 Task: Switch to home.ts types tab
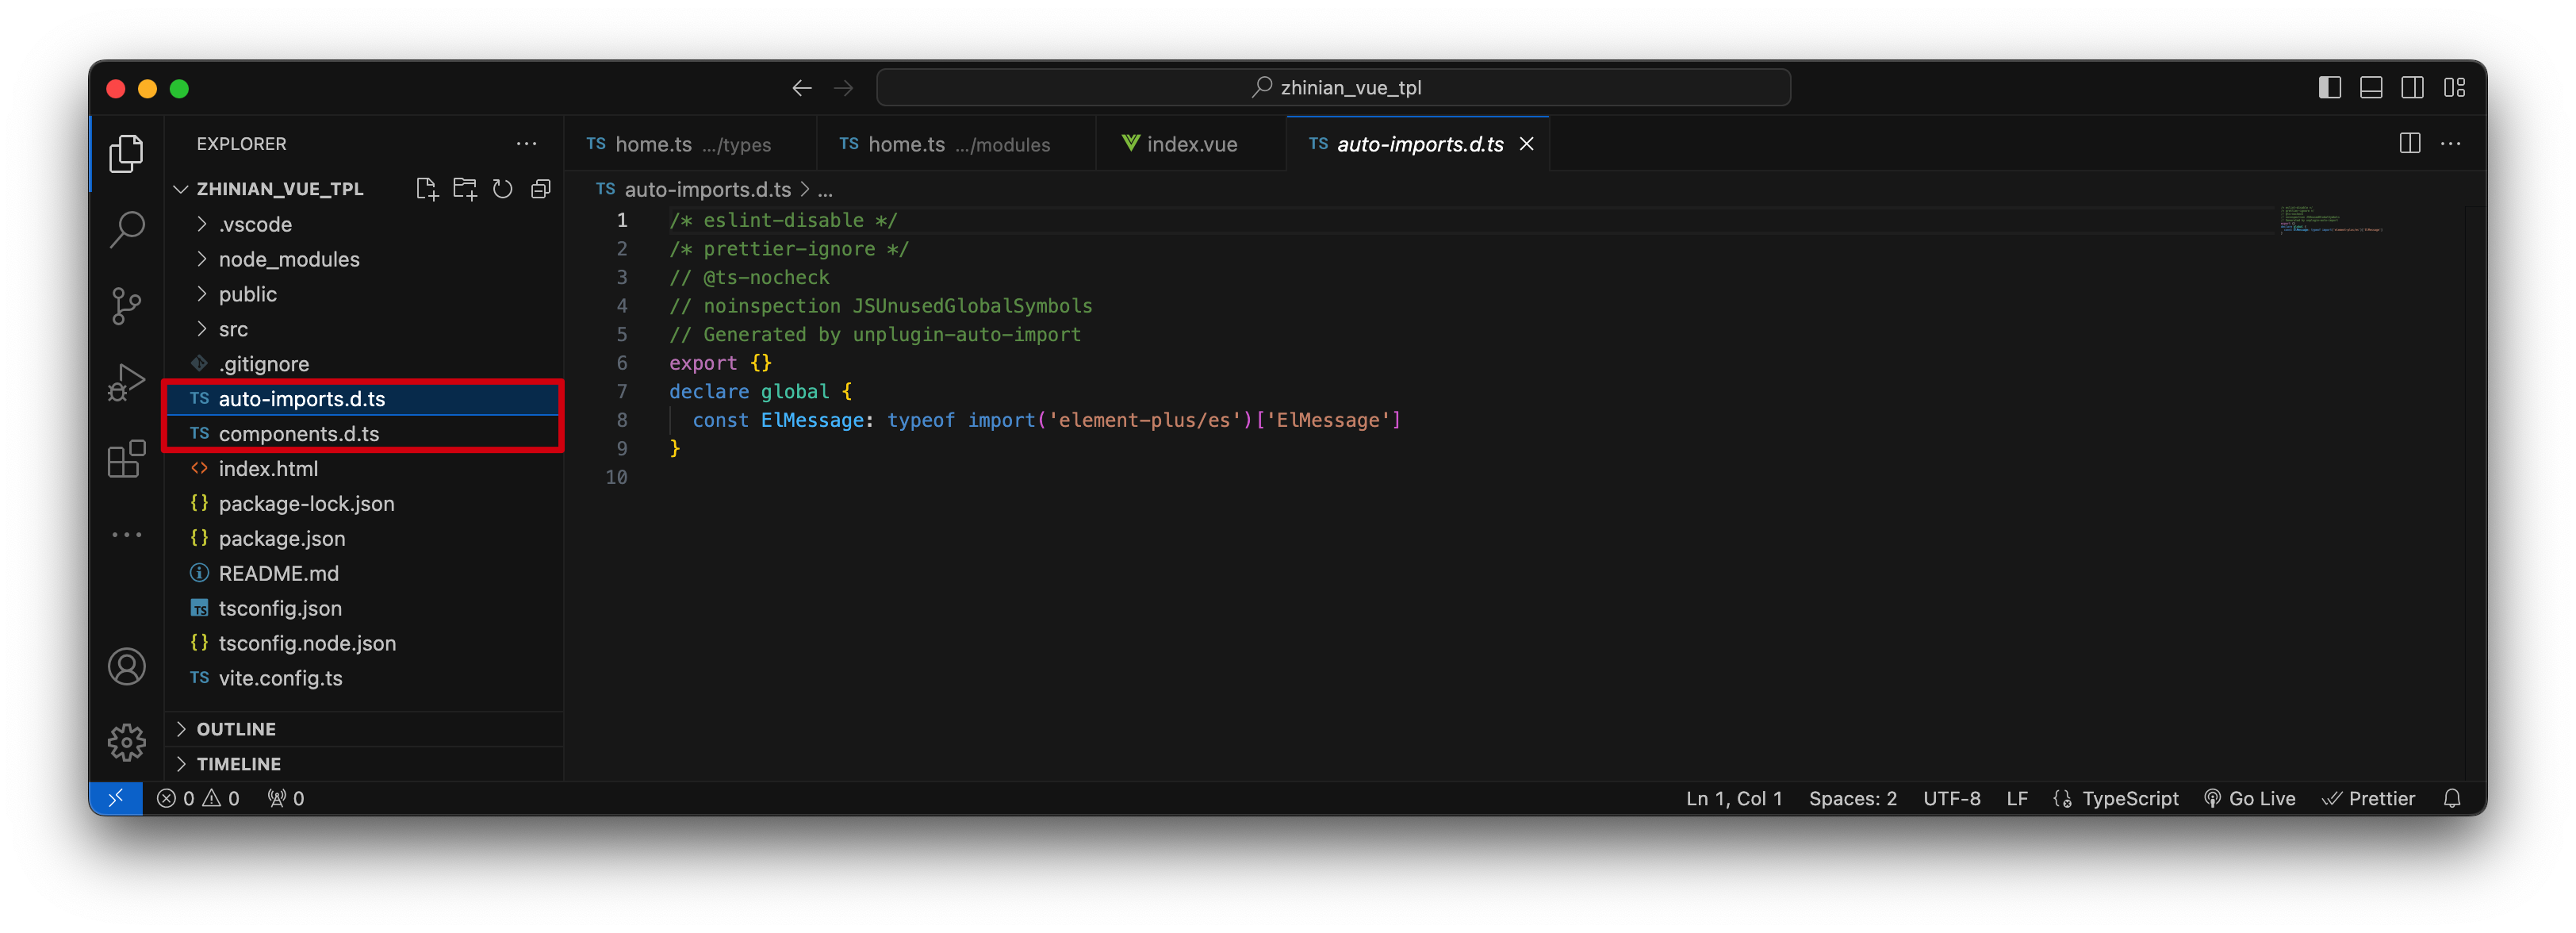tap(690, 144)
